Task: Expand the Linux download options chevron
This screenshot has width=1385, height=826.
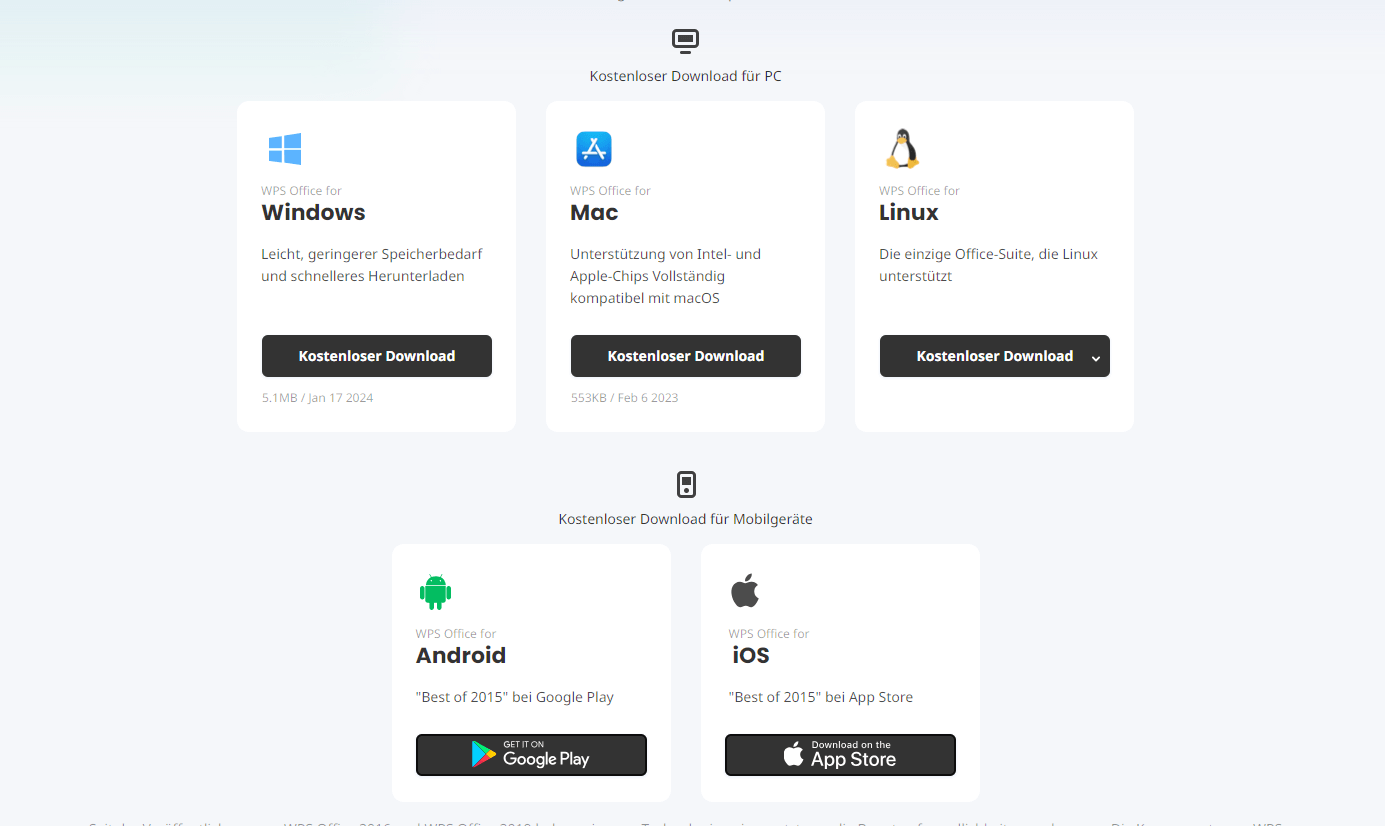Action: coord(1096,358)
